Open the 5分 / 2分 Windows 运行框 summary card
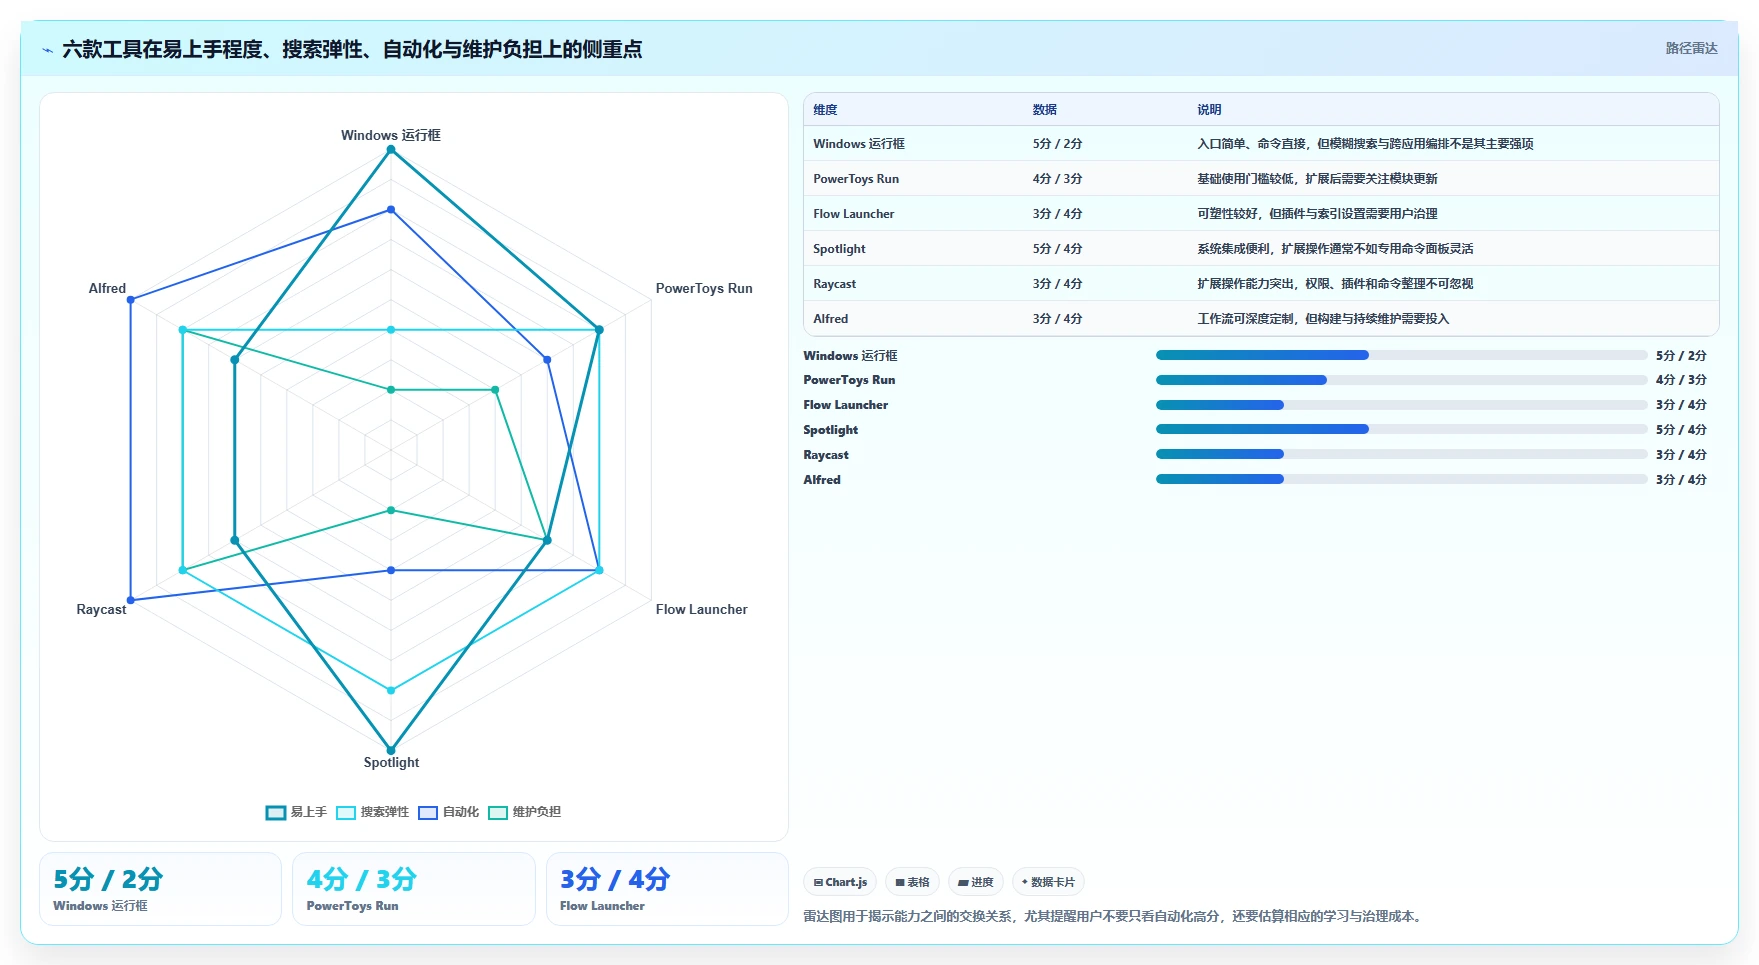The width and height of the screenshot is (1759, 965). 160,889
